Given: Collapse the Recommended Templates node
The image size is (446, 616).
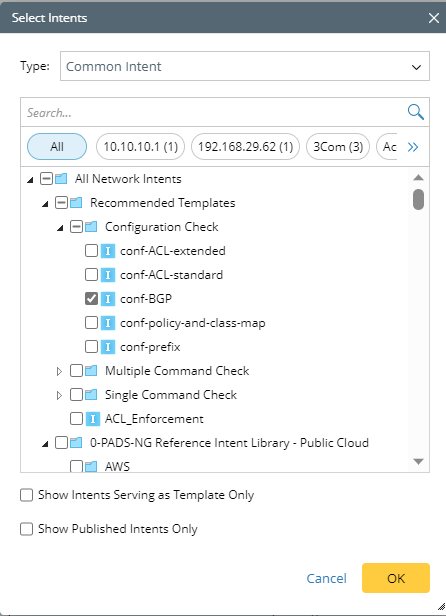Looking at the screenshot, I should click(x=45, y=204).
